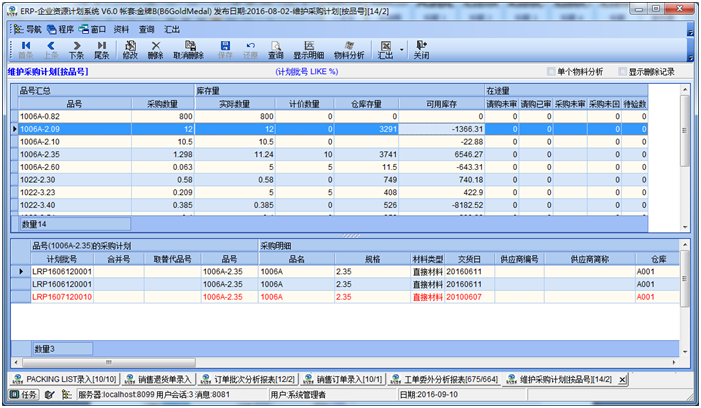701x408 pixels.
Task: Click upper grid scroll-down arrow
Action: 685,227
